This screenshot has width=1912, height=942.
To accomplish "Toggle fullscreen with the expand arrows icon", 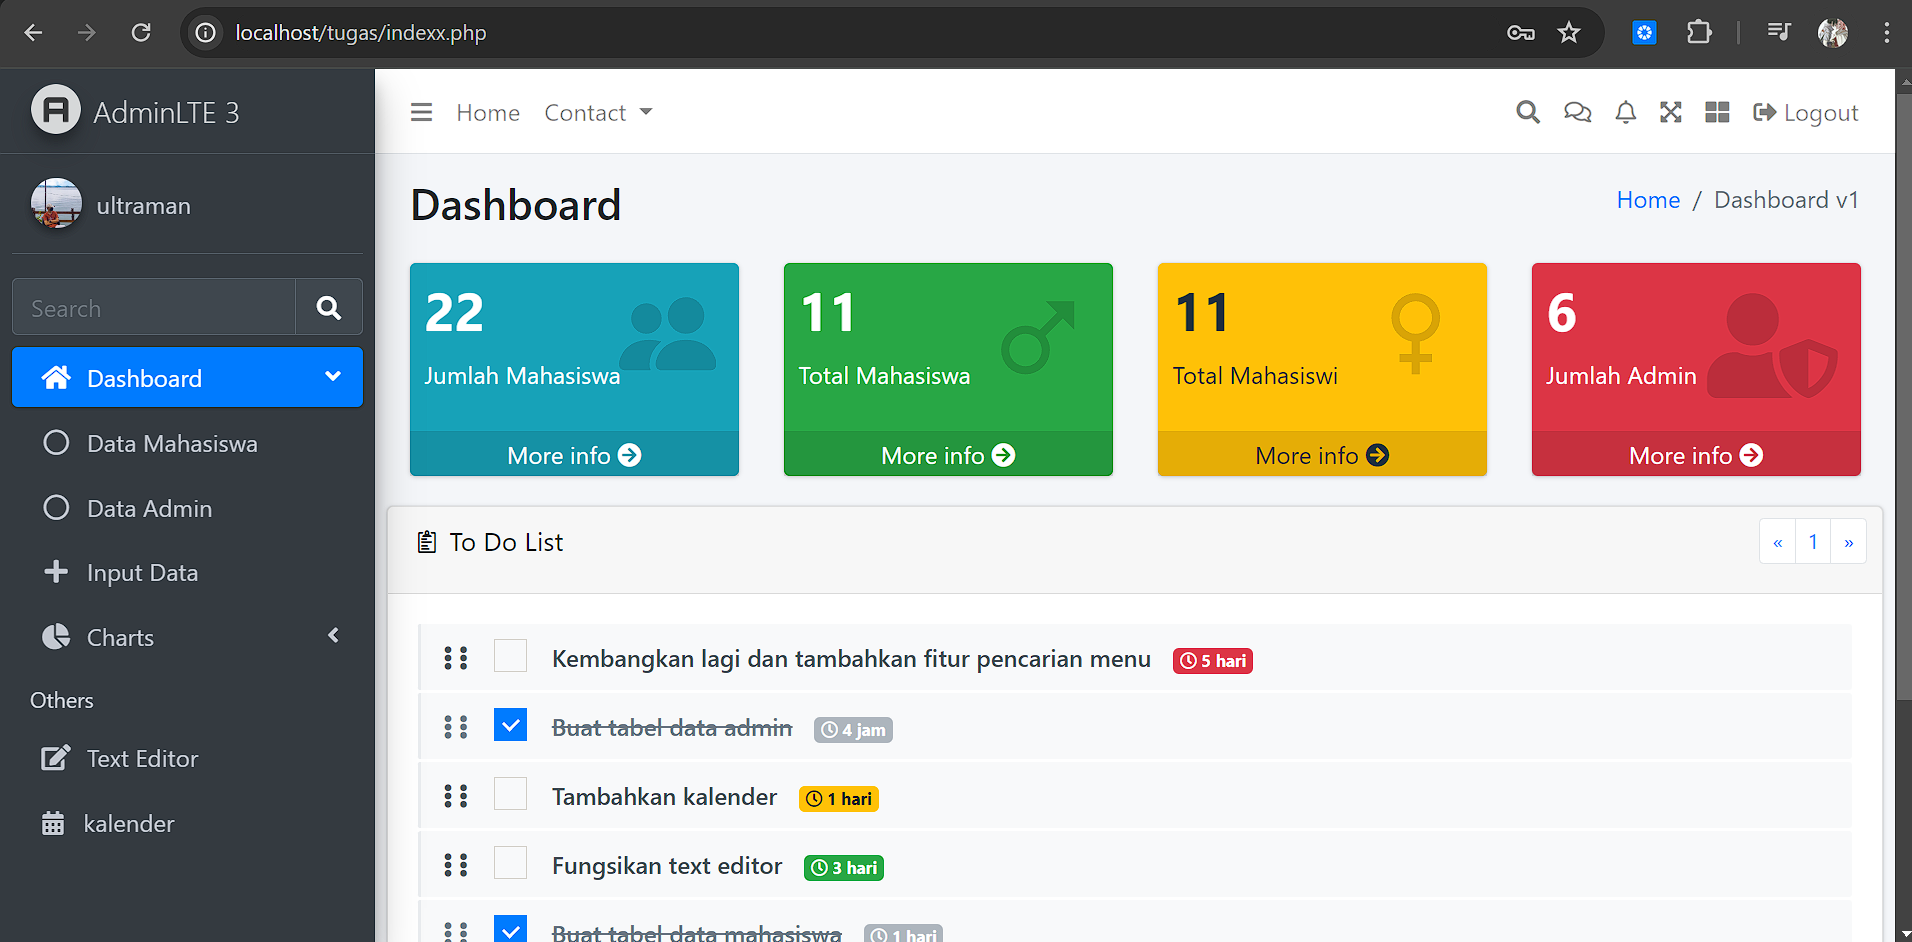I will point(1670,113).
